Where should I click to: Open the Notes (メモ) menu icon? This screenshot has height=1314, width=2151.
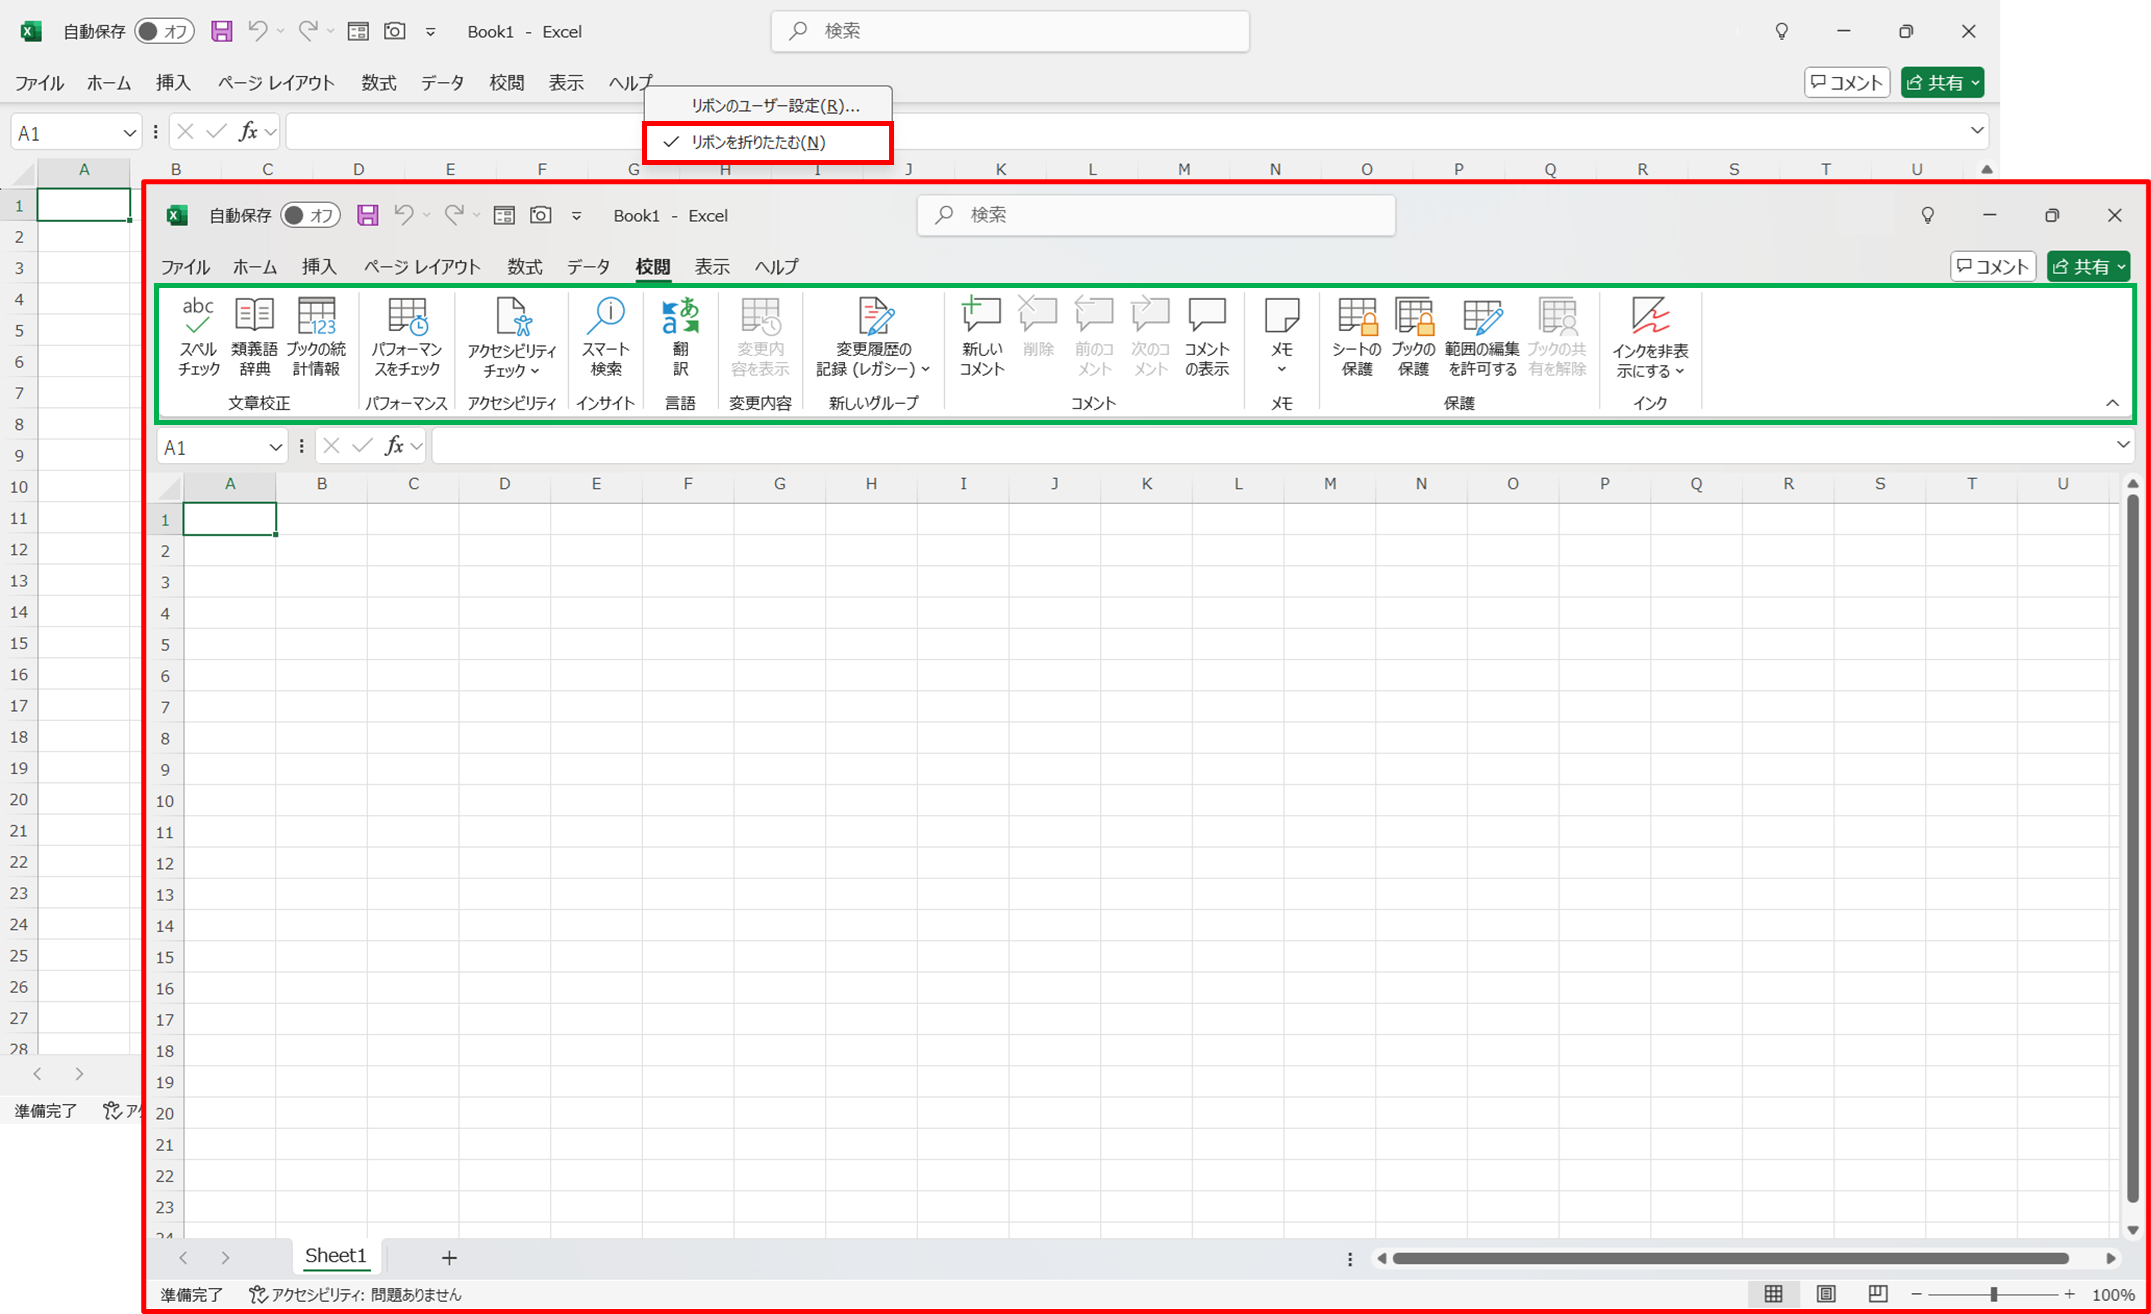(x=1282, y=316)
